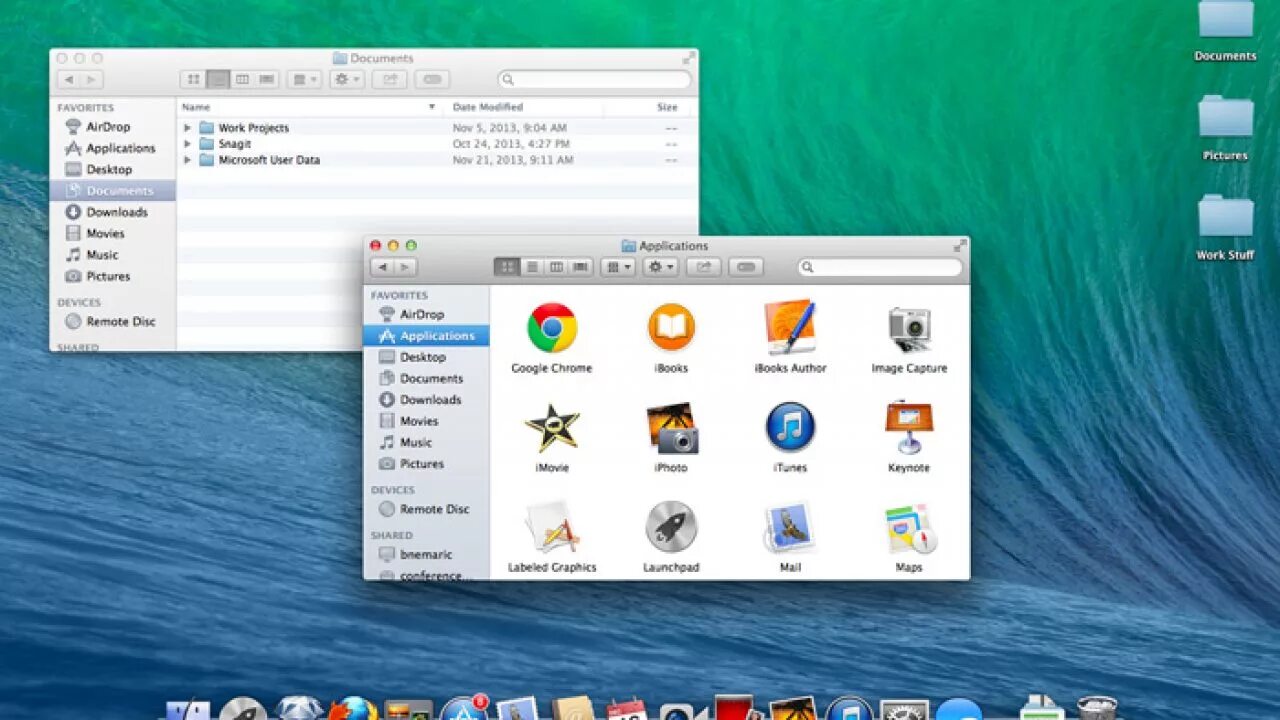This screenshot has width=1280, height=720.
Task: Select the Keynote app icon
Action: pyautogui.click(x=909, y=427)
